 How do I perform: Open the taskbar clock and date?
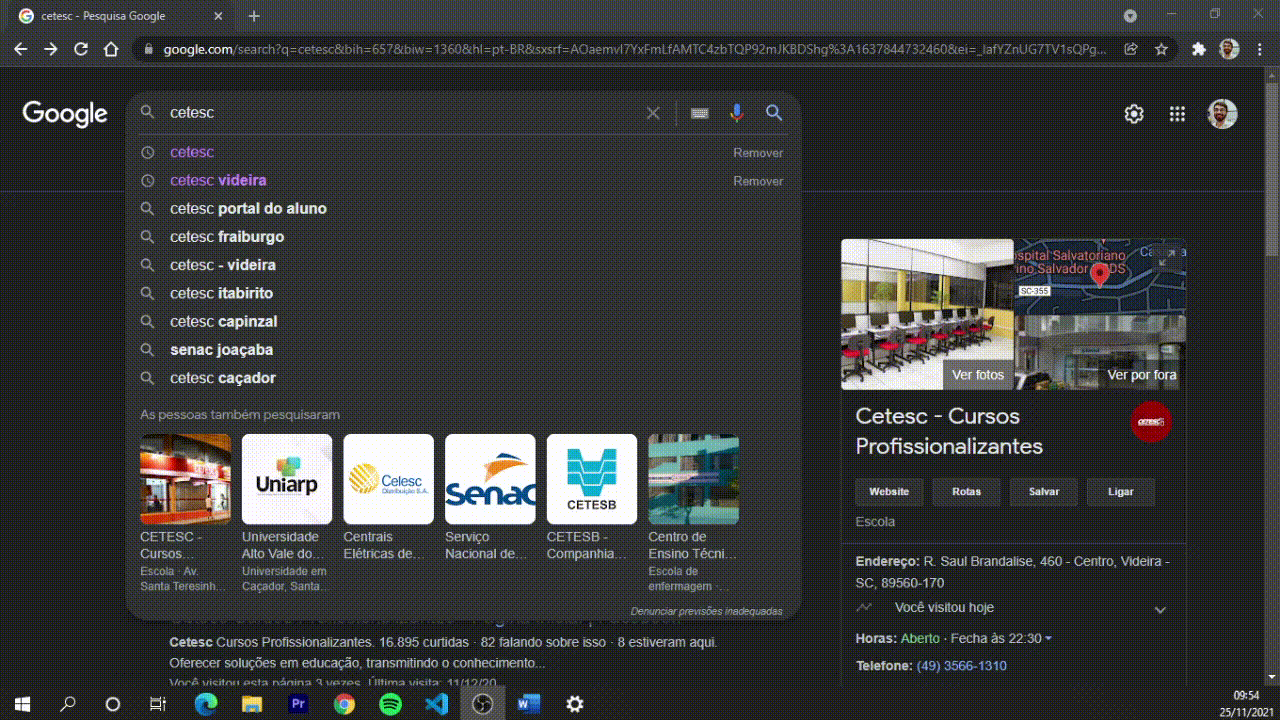(x=1246, y=704)
